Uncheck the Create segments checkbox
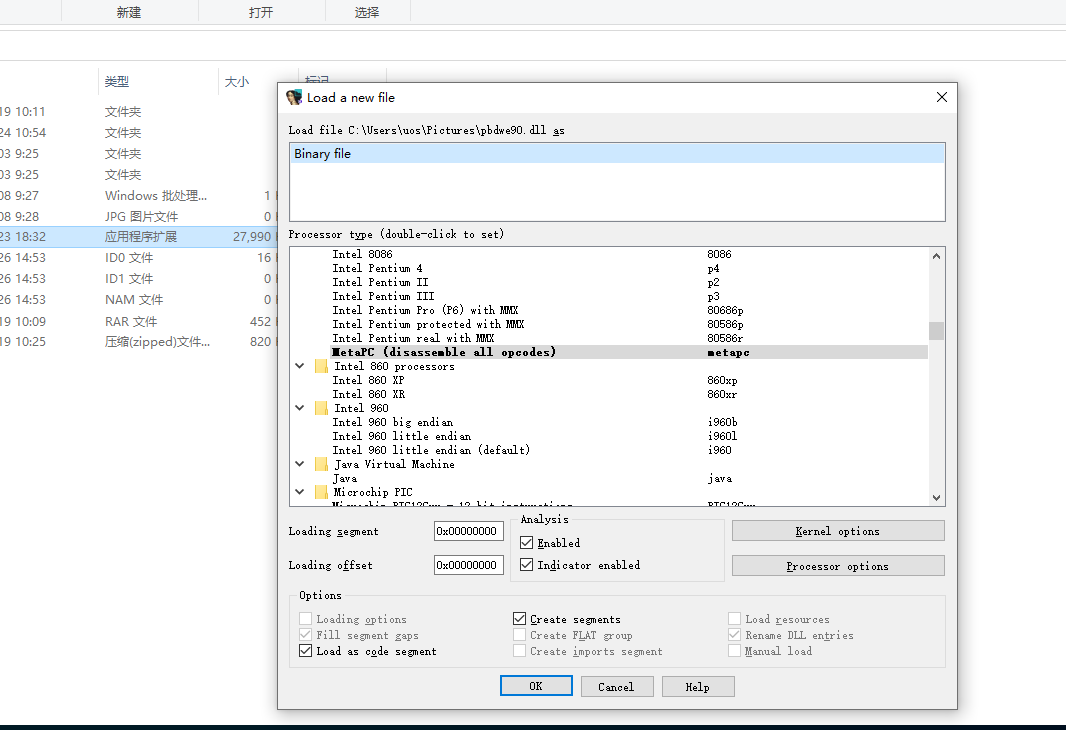1066x730 pixels. click(x=520, y=618)
